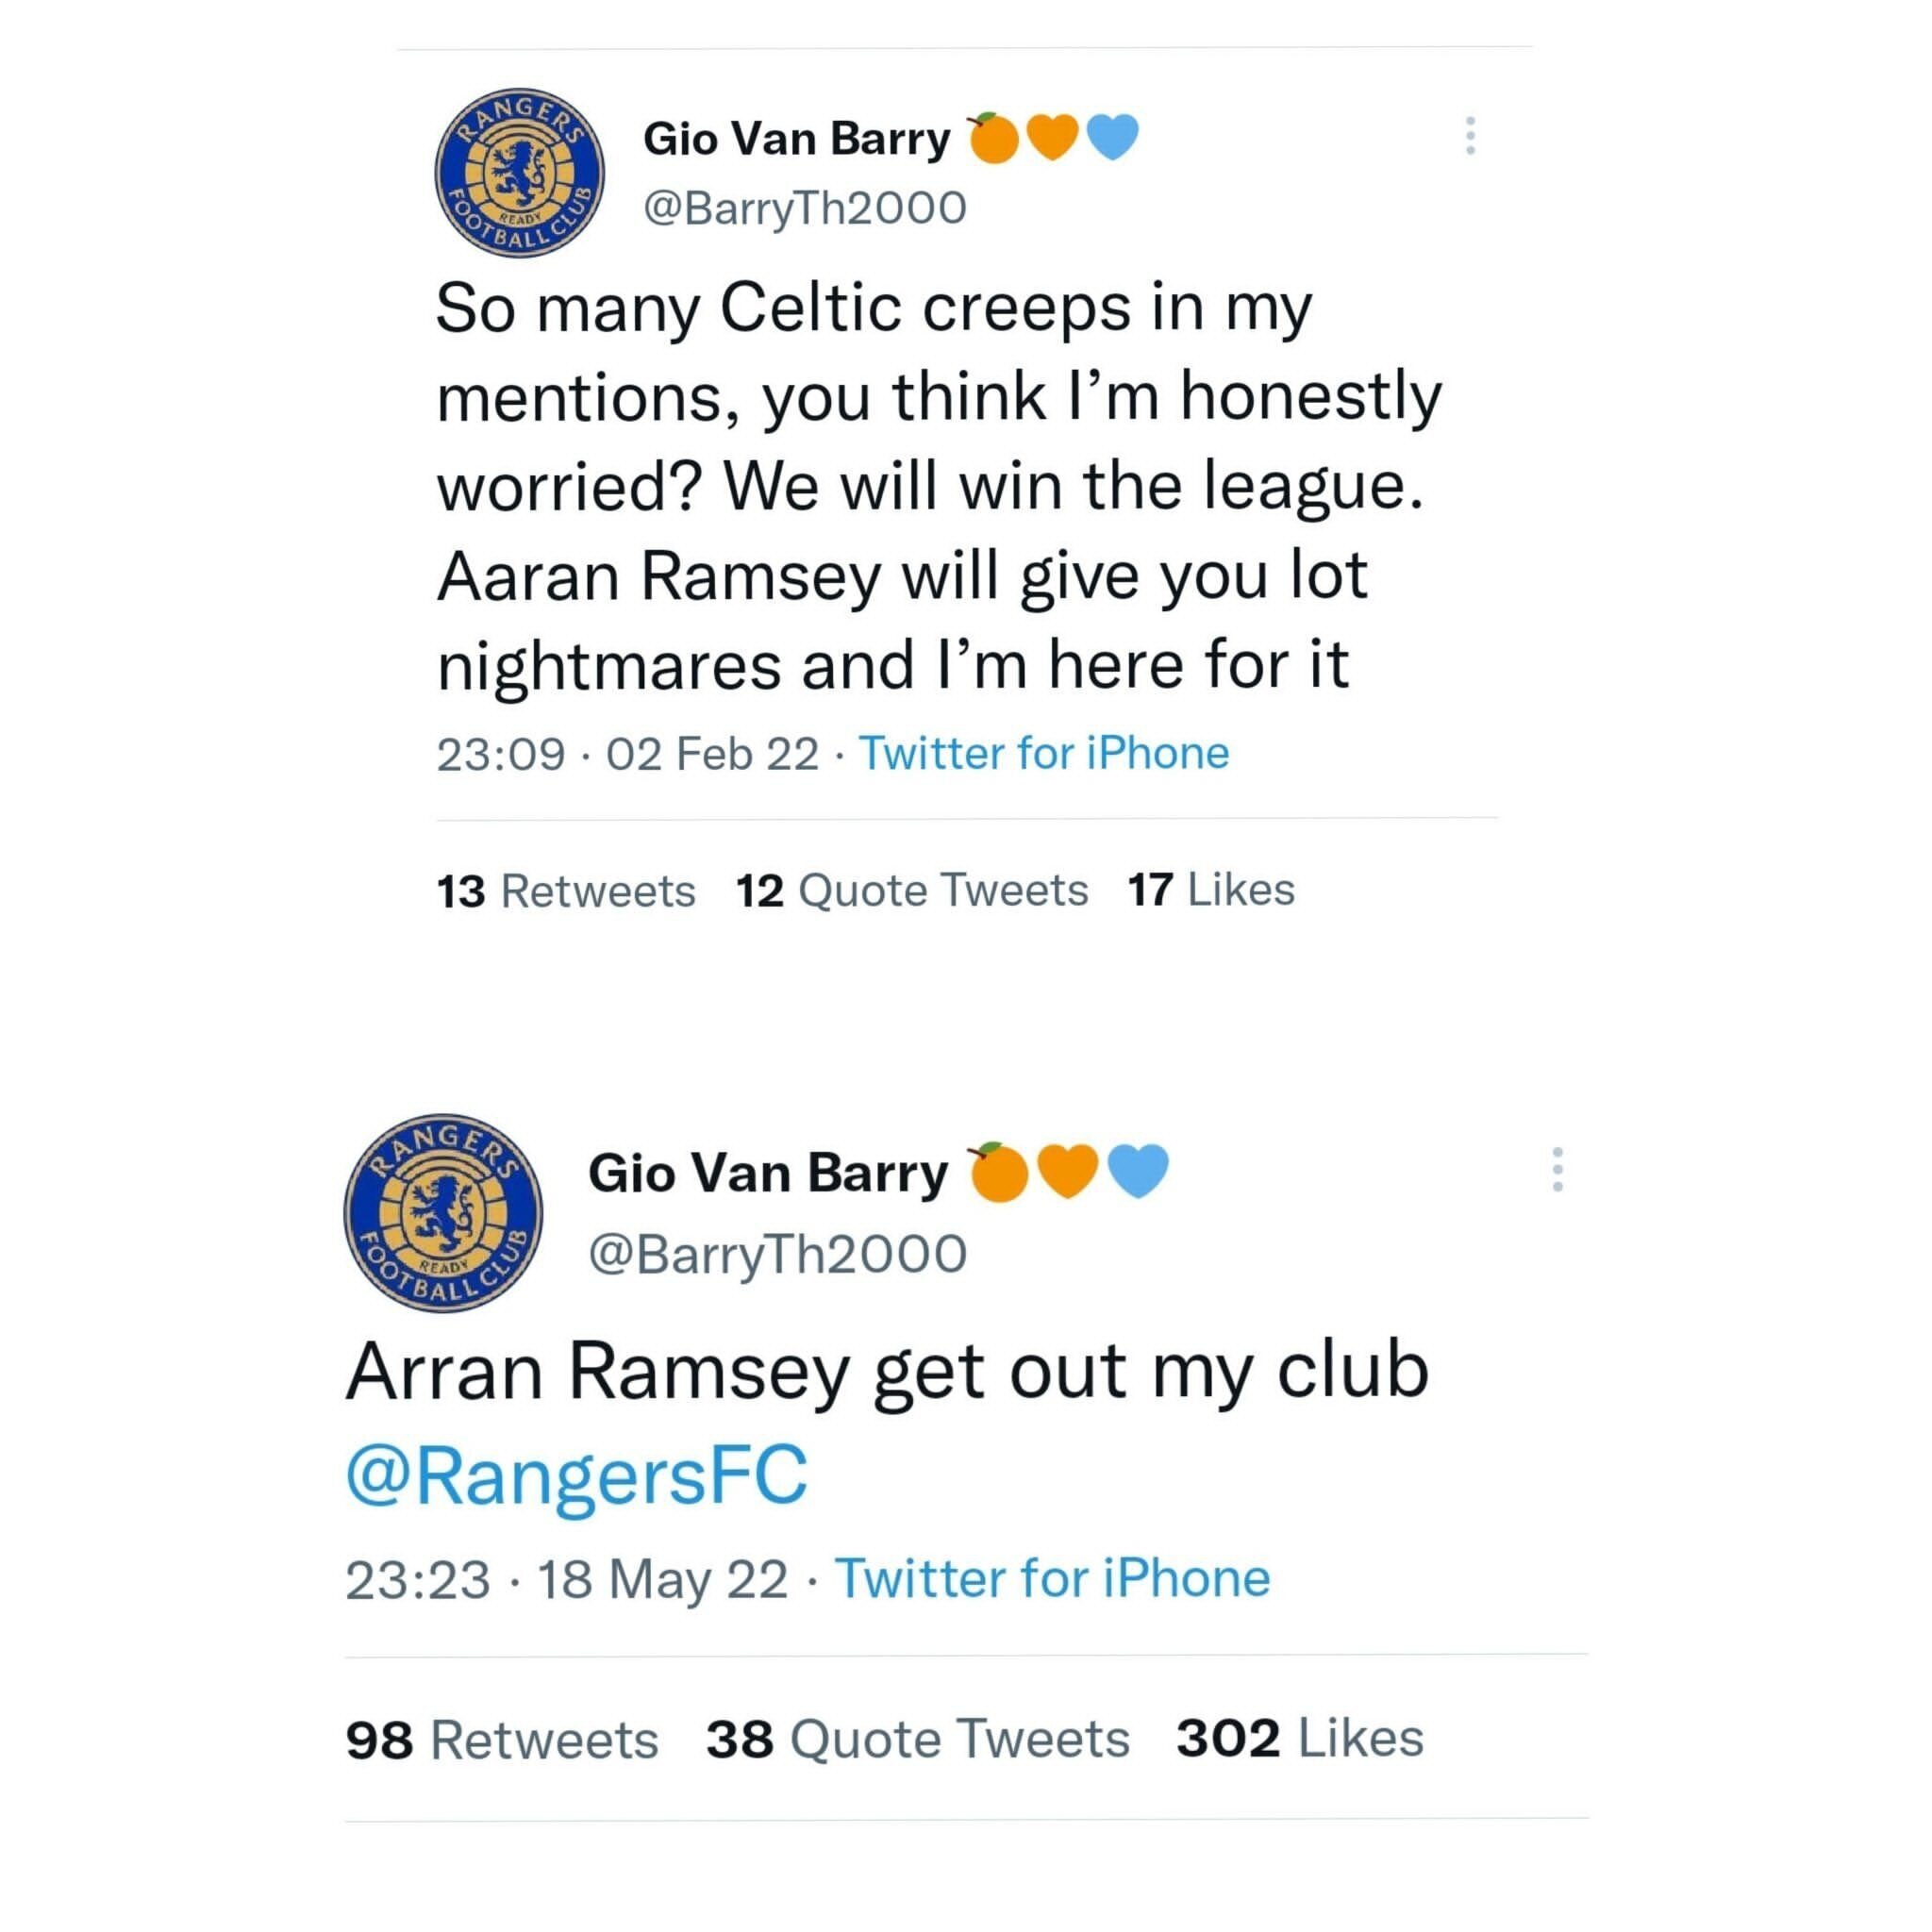Click Gio Van Barry name on second tweet
This screenshot has height=1932, width=1932.
(x=768, y=1173)
